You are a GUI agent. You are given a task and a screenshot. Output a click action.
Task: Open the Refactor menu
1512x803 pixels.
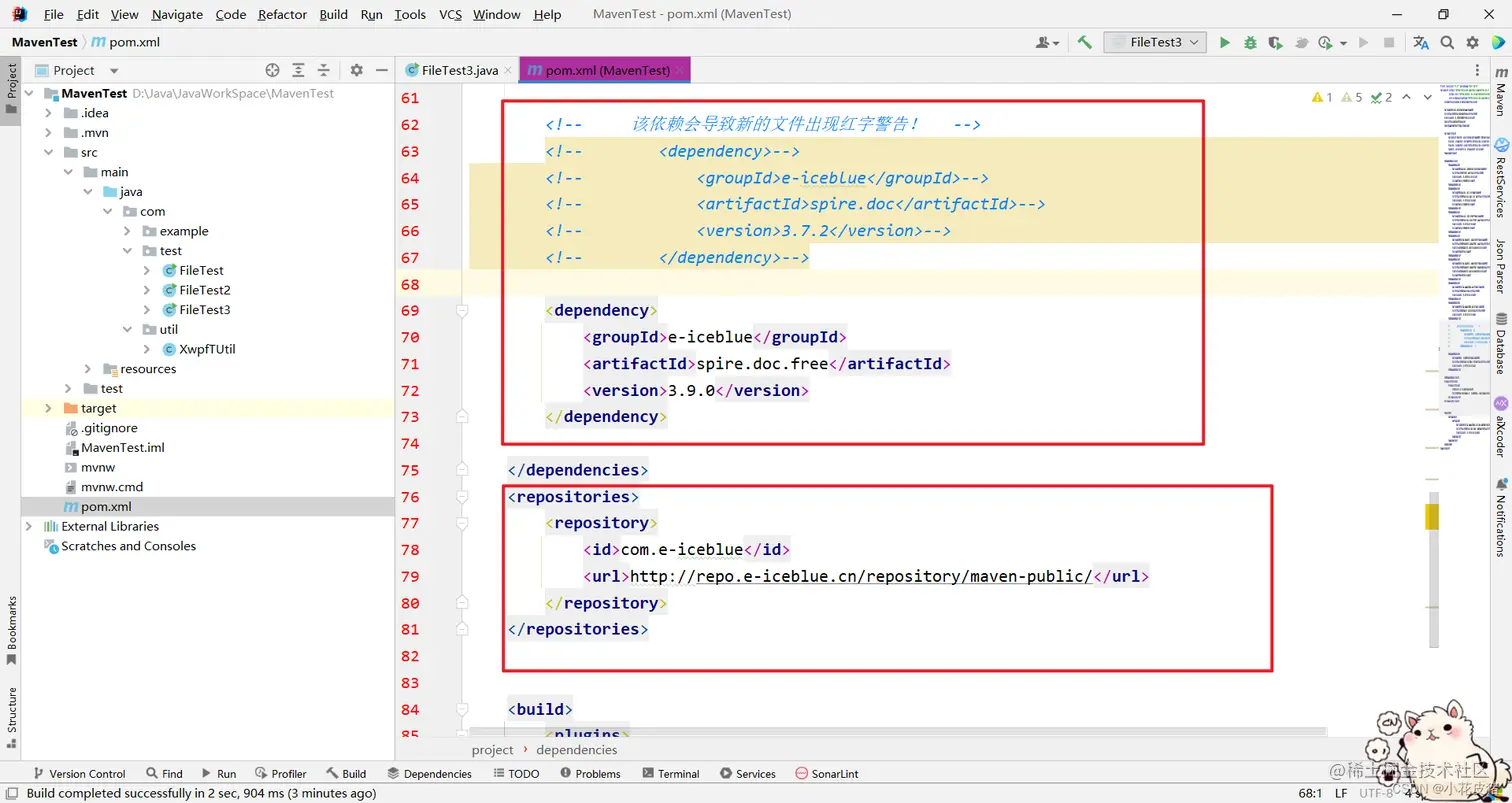283,14
